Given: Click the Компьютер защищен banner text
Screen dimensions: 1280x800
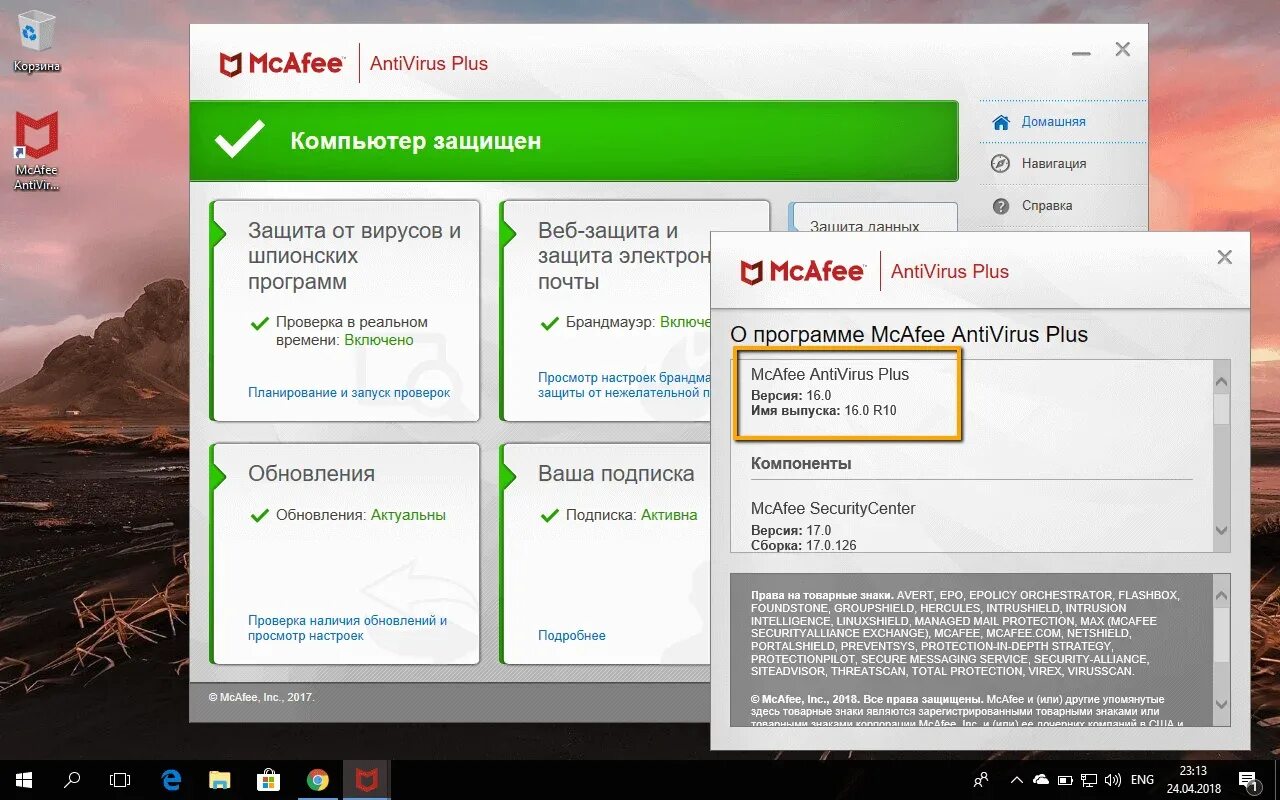Looking at the screenshot, I should click(x=416, y=141).
